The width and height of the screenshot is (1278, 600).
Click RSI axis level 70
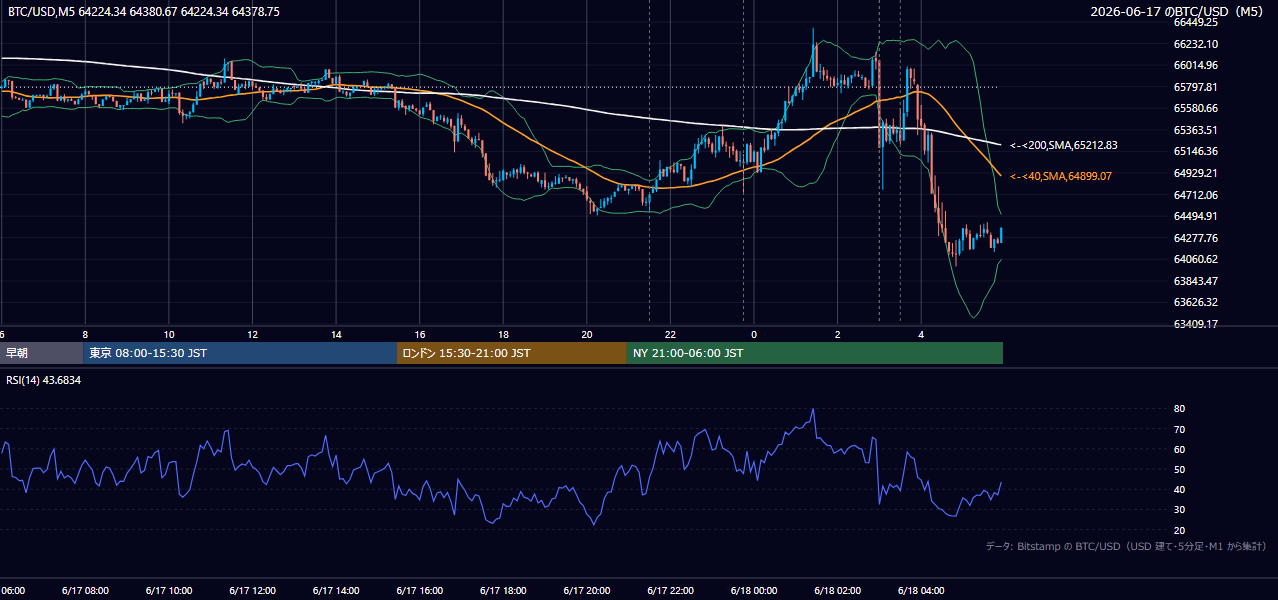(1179, 429)
